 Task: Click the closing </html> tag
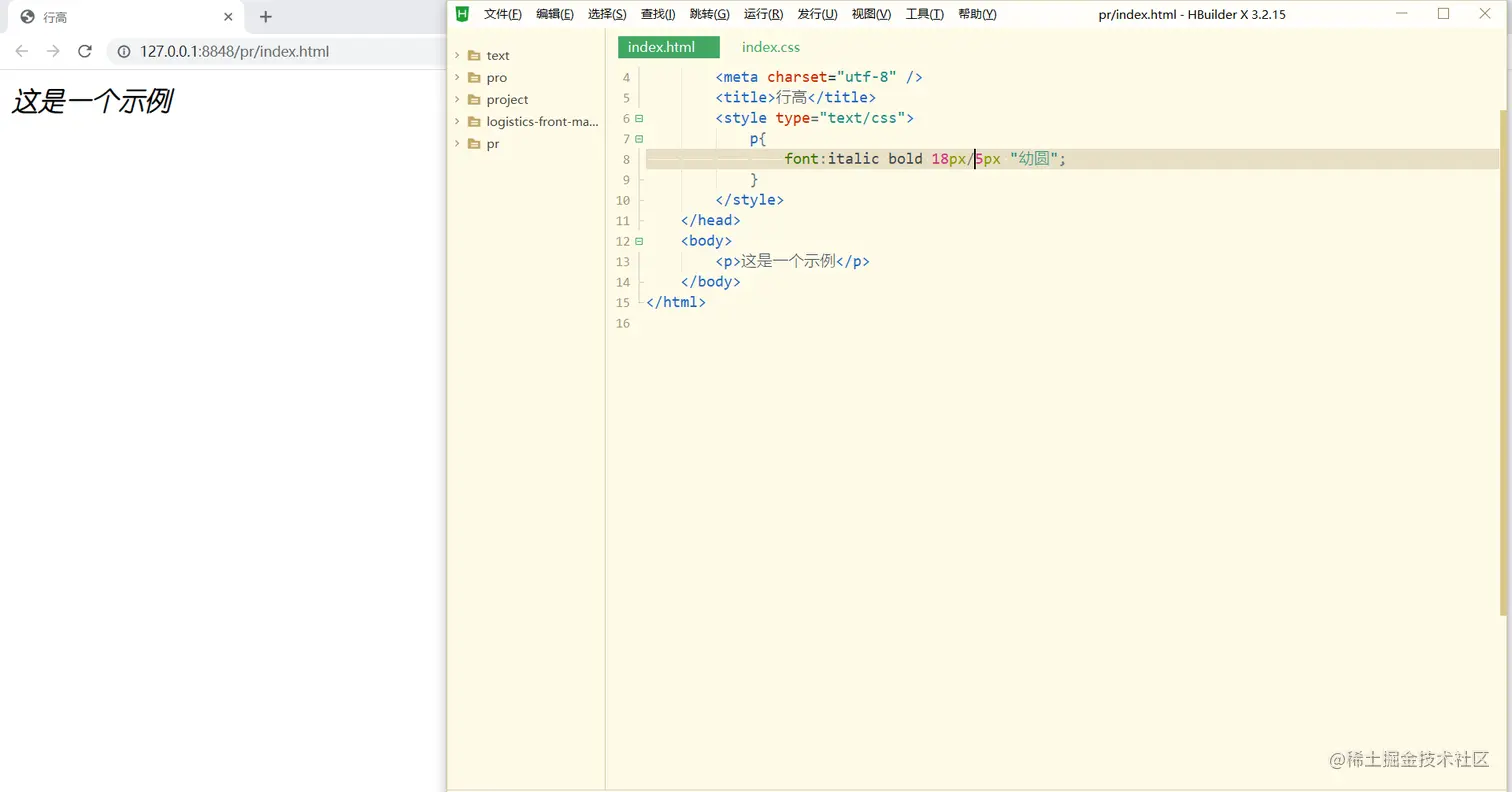tap(676, 302)
